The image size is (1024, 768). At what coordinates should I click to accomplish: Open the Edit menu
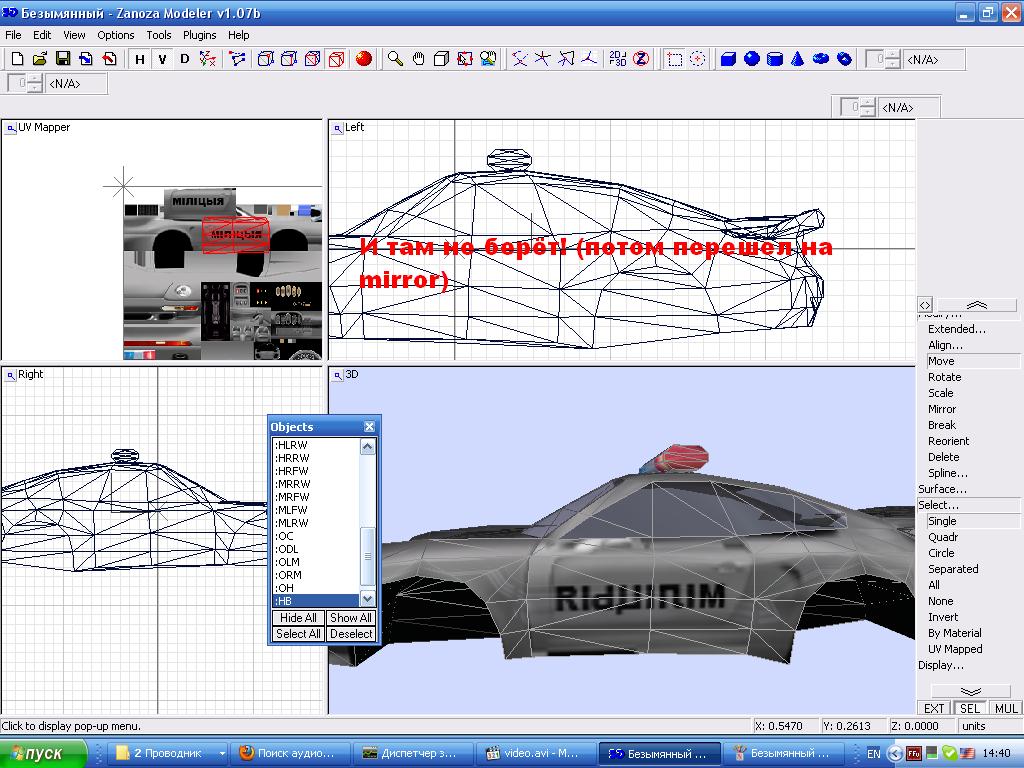42,35
